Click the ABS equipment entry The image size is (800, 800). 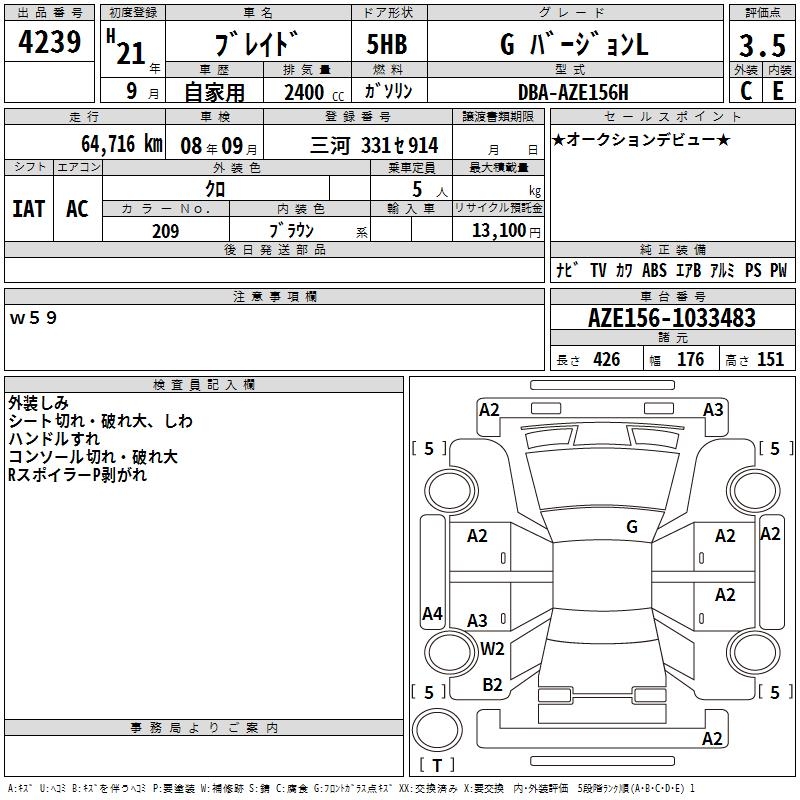pyautogui.click(x=654, y=270)
